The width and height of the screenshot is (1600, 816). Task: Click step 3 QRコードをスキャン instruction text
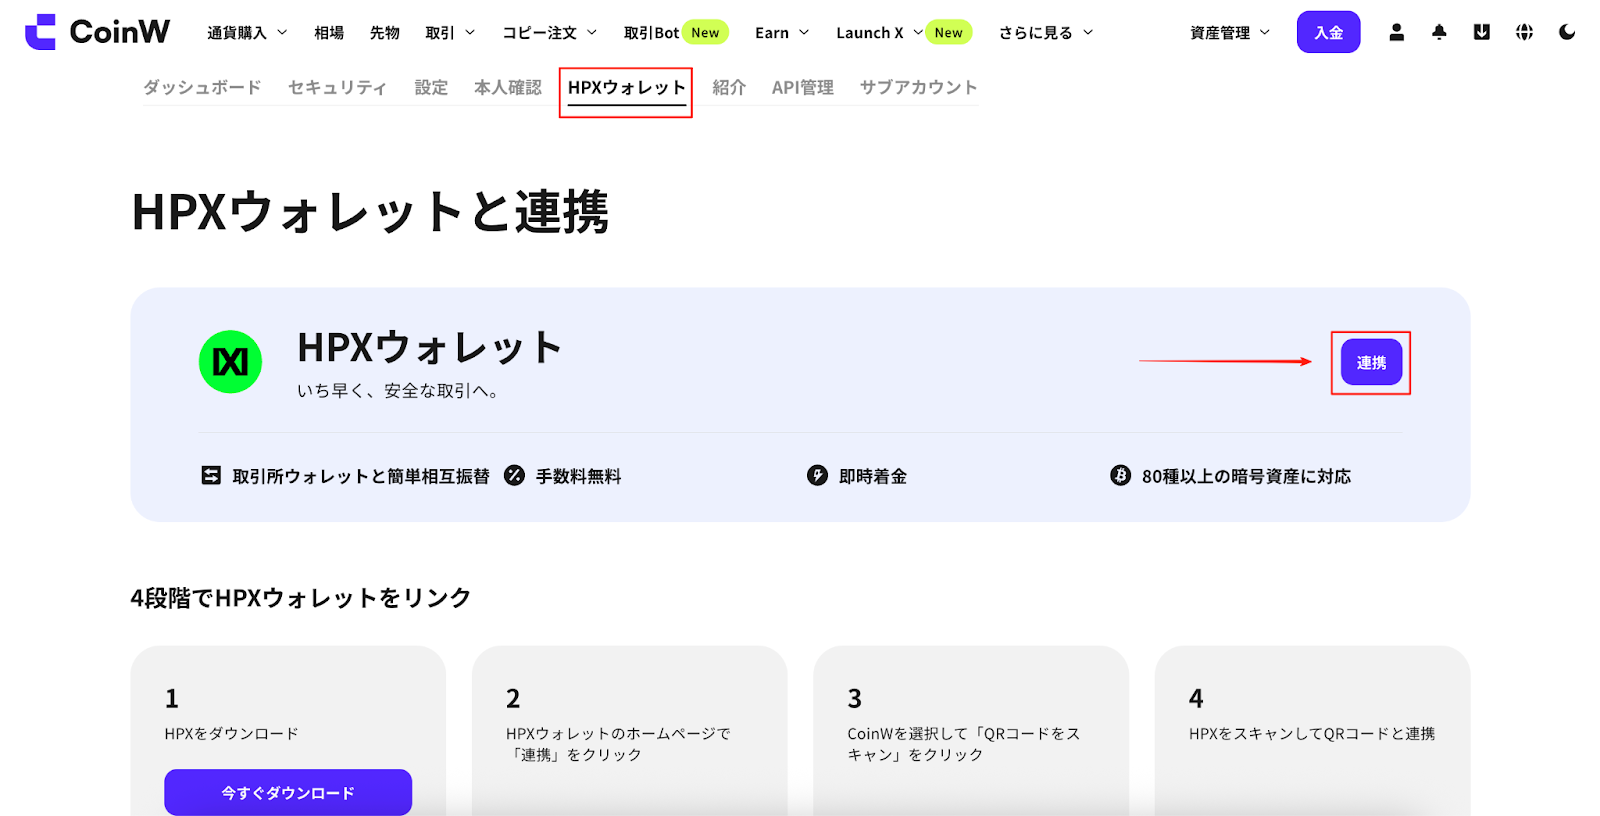(964, 744)
